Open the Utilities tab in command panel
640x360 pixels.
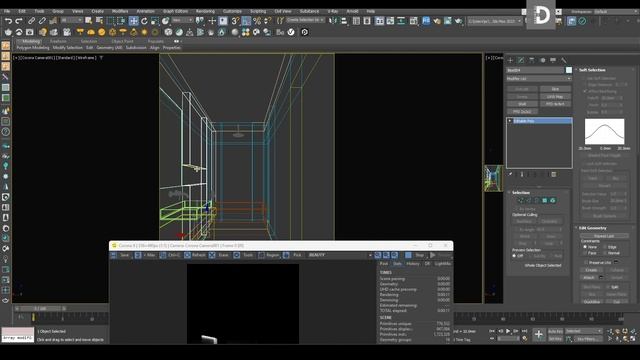(x=564, y=60)
